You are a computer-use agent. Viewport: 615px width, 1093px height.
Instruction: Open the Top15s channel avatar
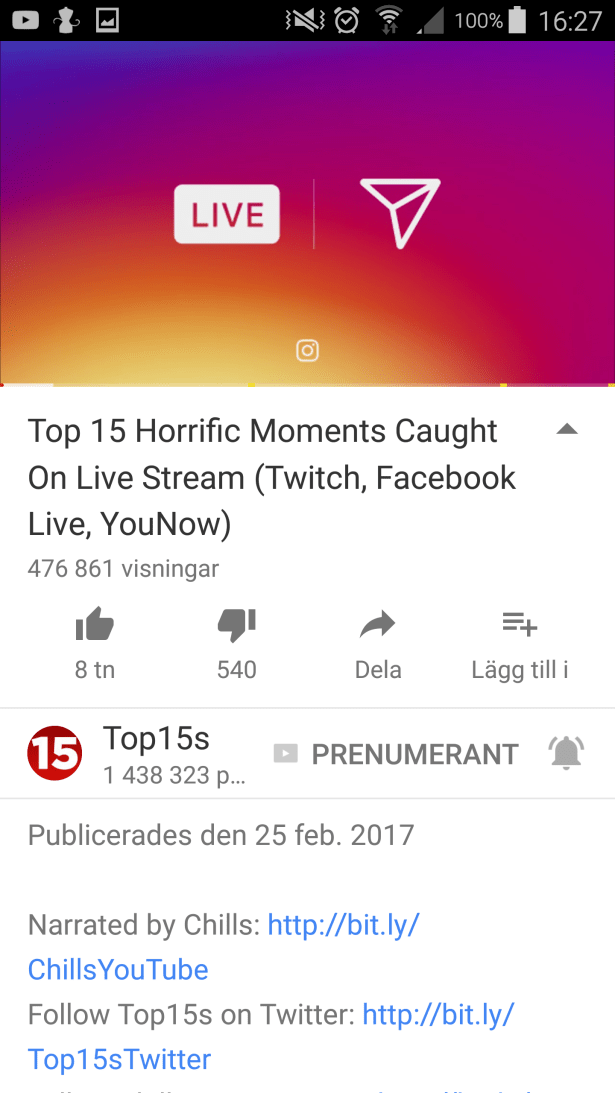pos(54,753)
